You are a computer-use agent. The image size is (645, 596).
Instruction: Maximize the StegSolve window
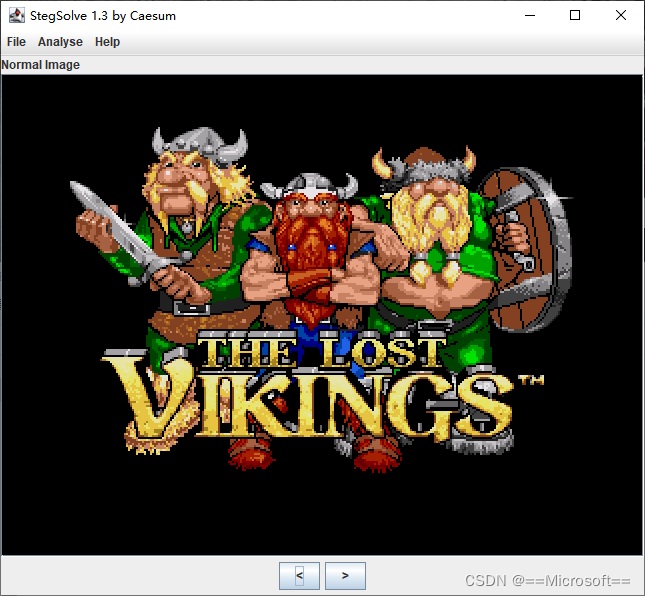pyautogui.click(x=575, y=16)
